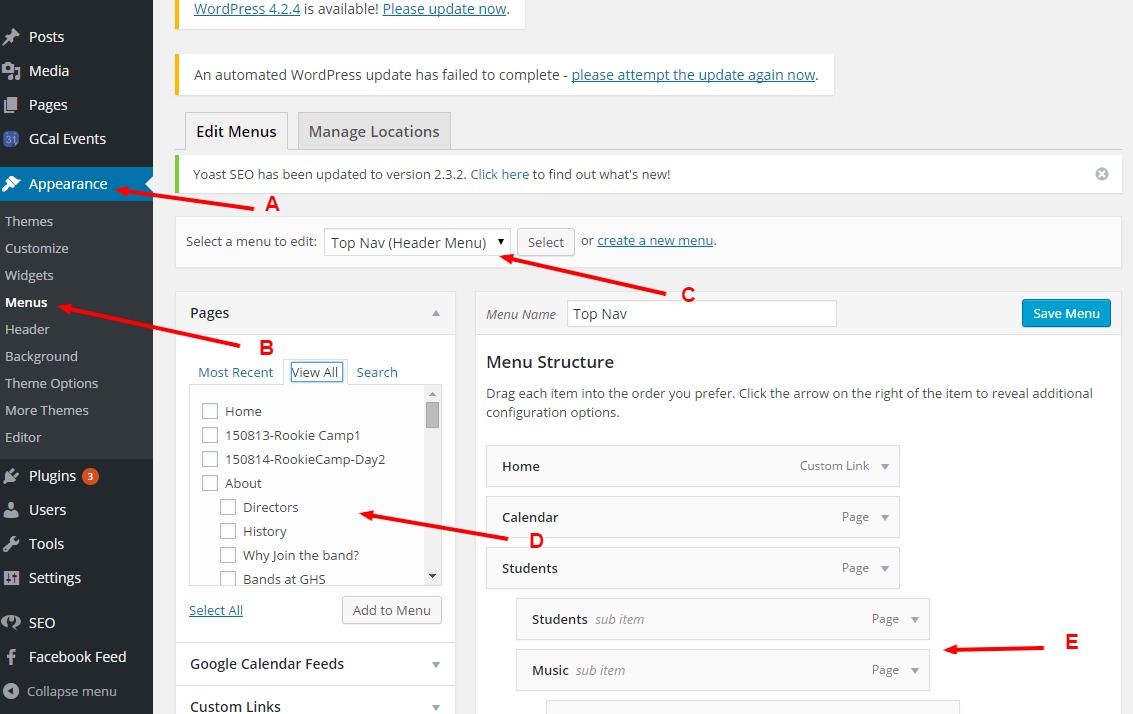
Task: Open the Editor submenu item
Action: coord(23,437)
